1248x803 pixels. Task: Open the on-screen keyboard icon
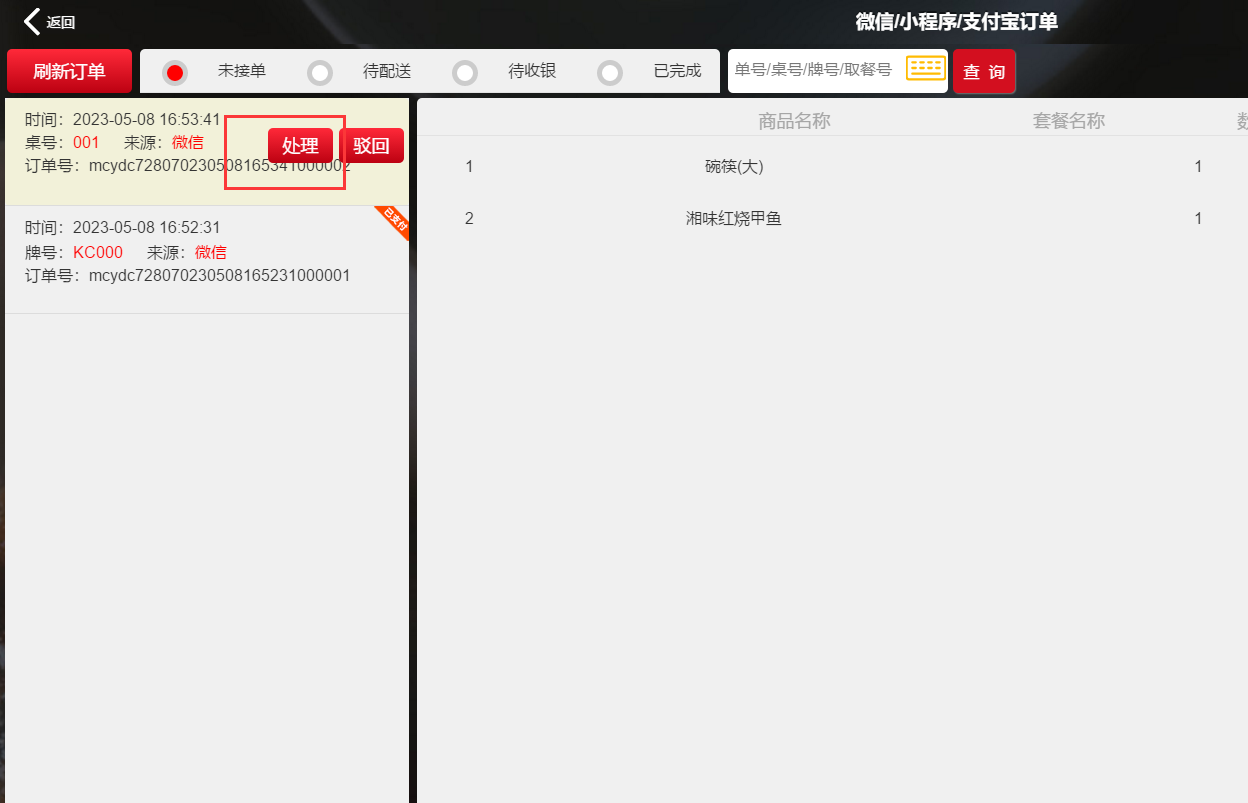point(925,69)
